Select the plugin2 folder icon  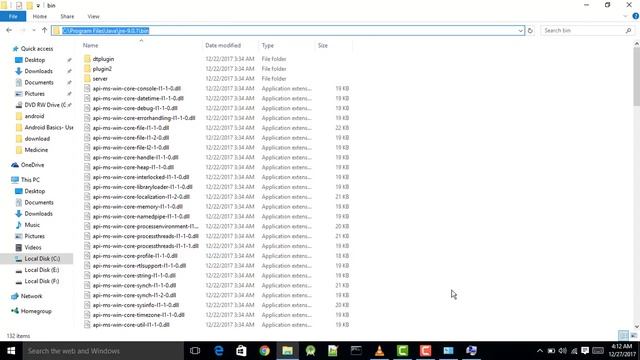click(x=87, y=69)
